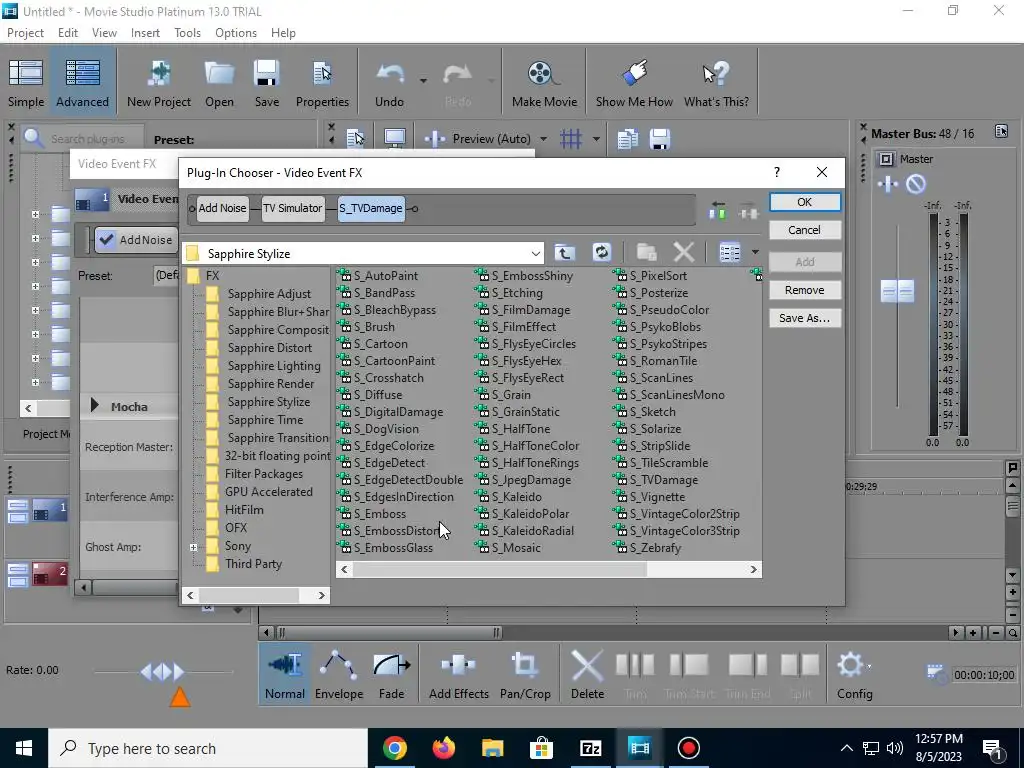
Task: Open overlays grid dropdown arrow
Action: (x=596, y=139)
